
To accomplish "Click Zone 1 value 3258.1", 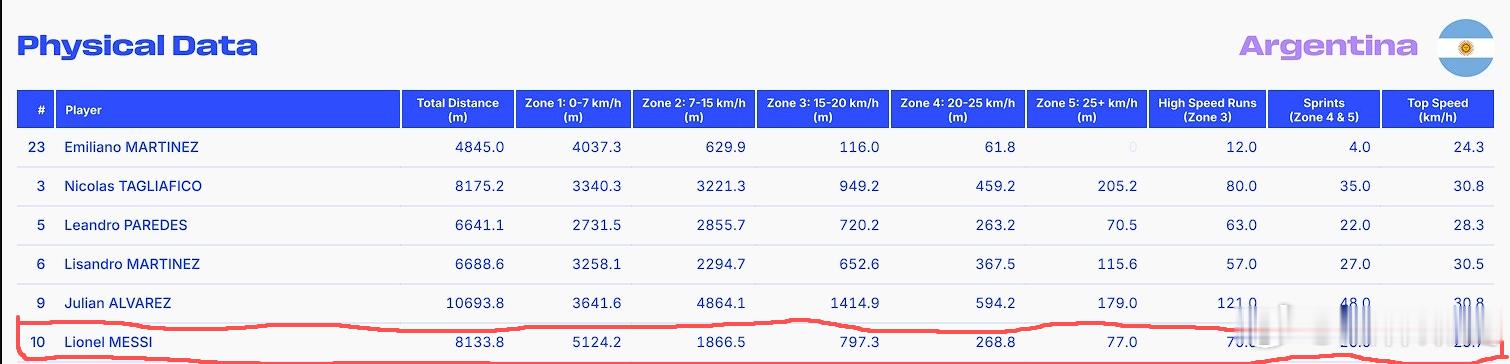I will click(597, 264).
